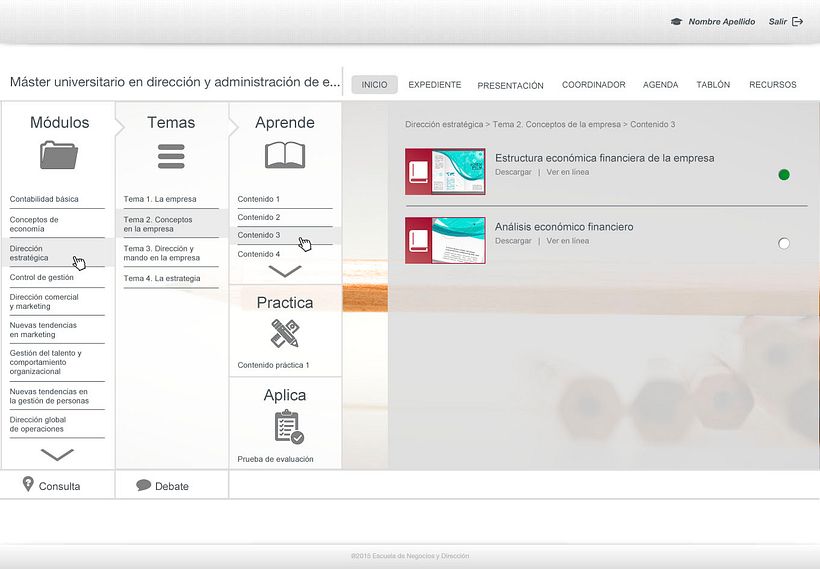Image resolution: width=820 pixels, height=569 pixels.
Task: Click the Debate button label
Action: tap(172, 486)
